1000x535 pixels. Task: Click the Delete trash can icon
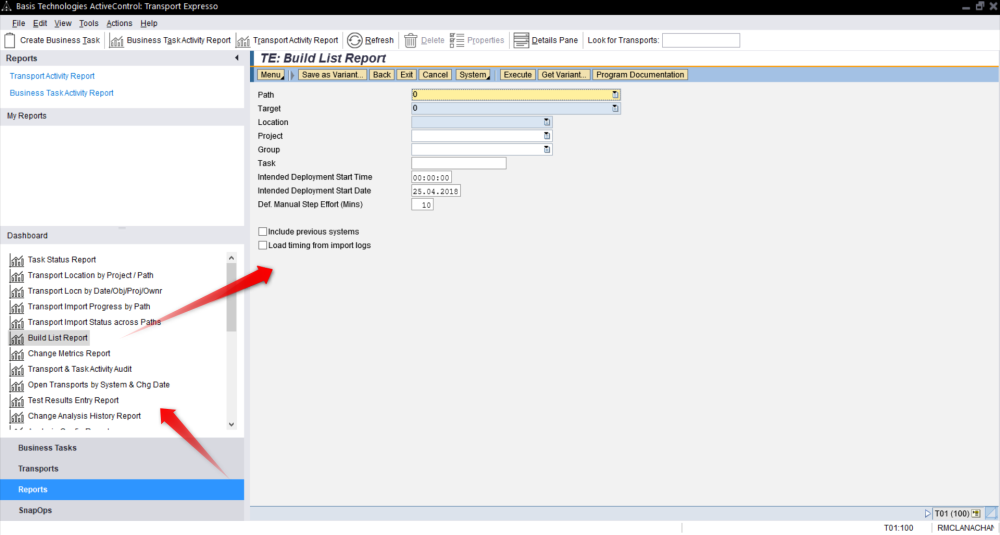pyautogui.click(x=411, y=40)
